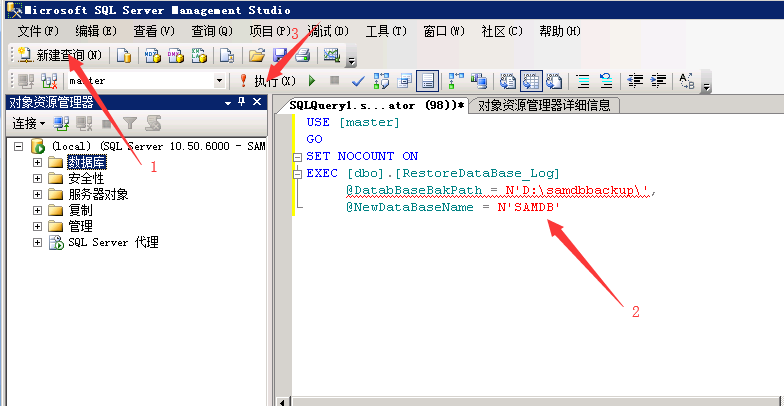
Task: Select Results to Grid mode
Action: [531, 81]
